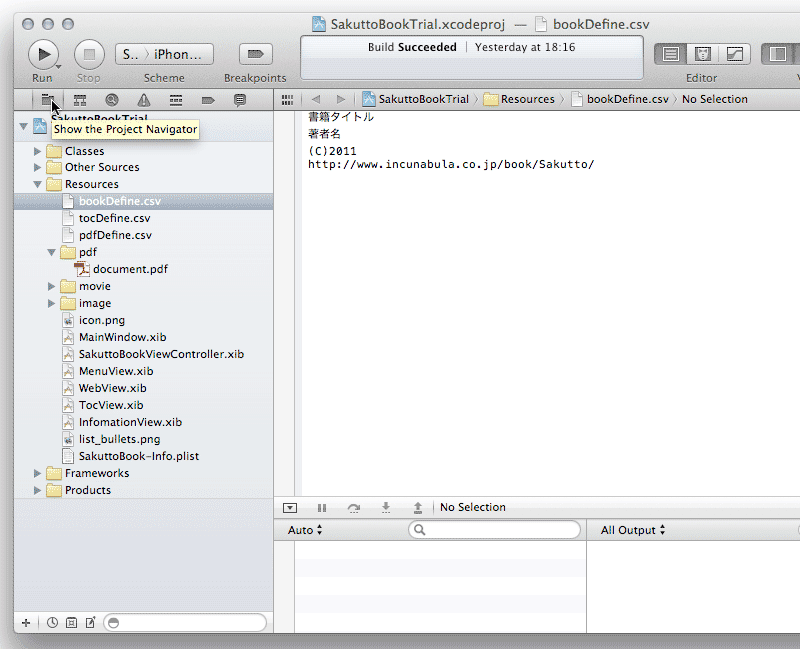This screenshot has height=649, width=800.
Task: Open bookDefine.csv jump bar segment
Action: point(620,99)
